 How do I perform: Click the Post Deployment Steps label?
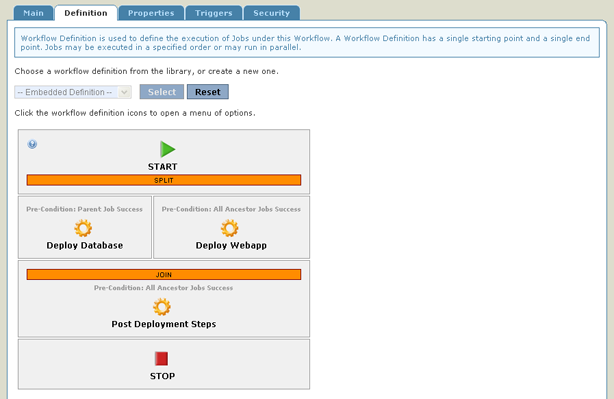tap(164, 324)
